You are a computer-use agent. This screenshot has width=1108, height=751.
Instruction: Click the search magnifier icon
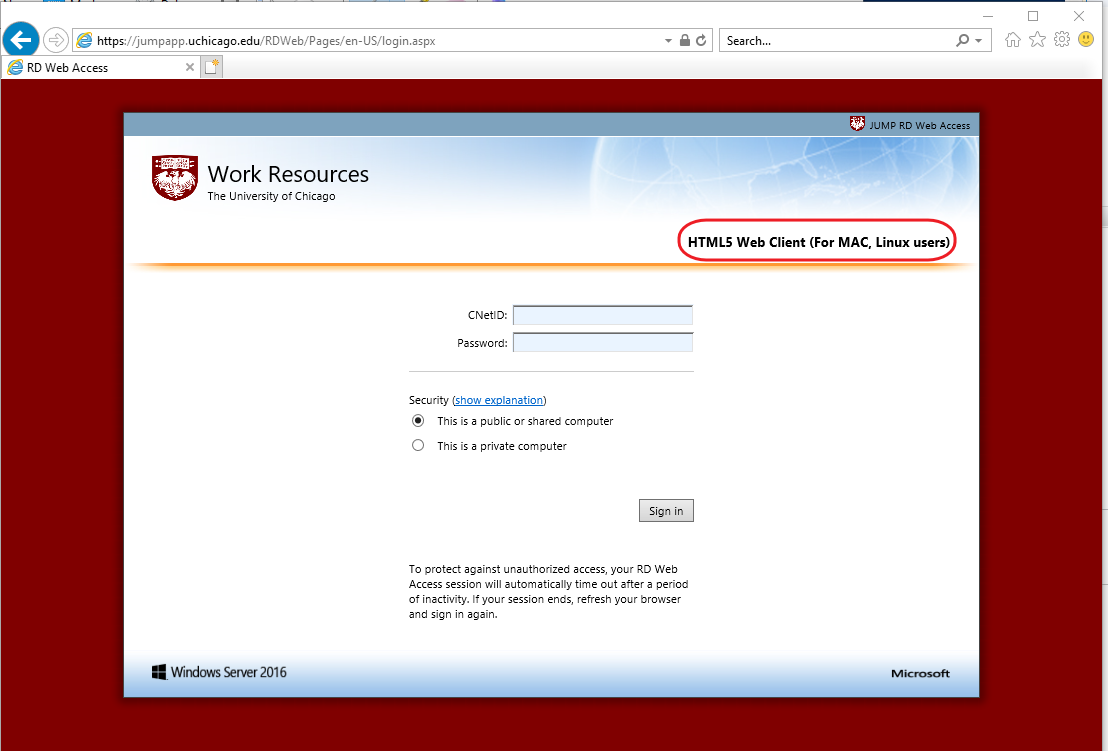(962, 40)
